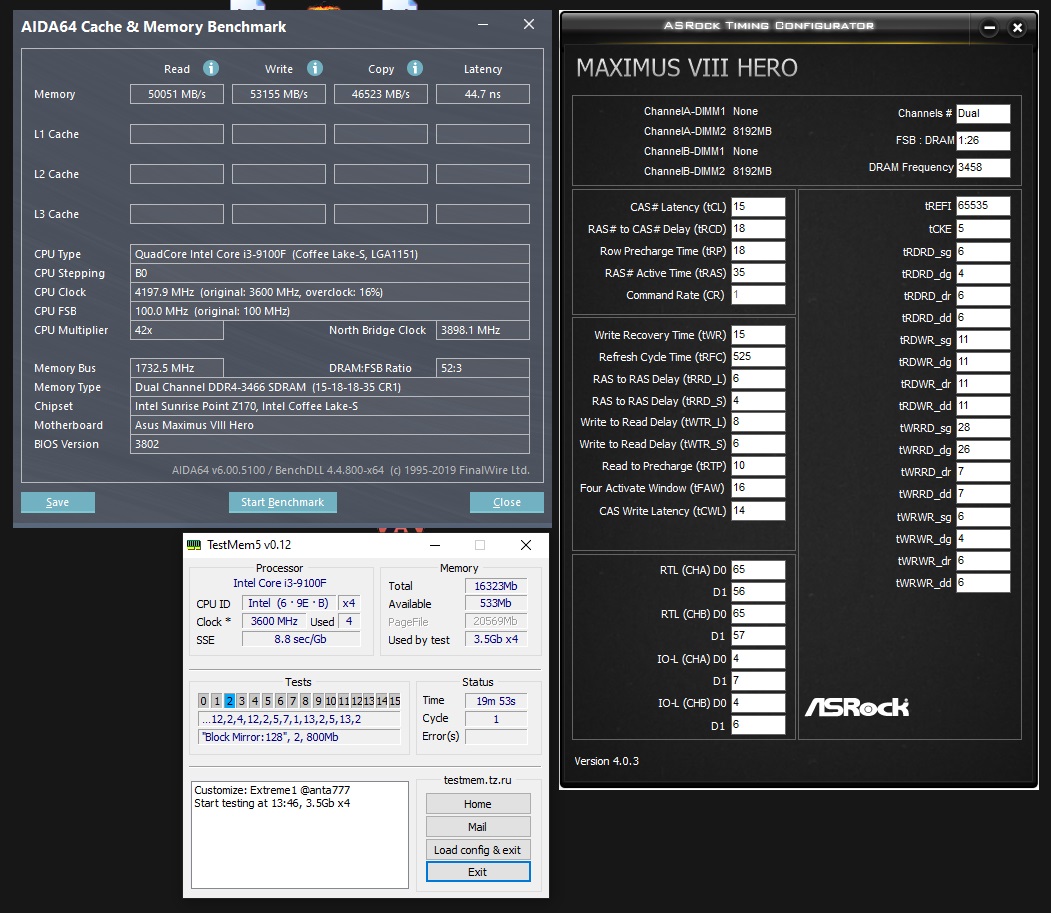
Task: Click the tCKE value field
Action: pyautogui.click(x=983, y=229)
